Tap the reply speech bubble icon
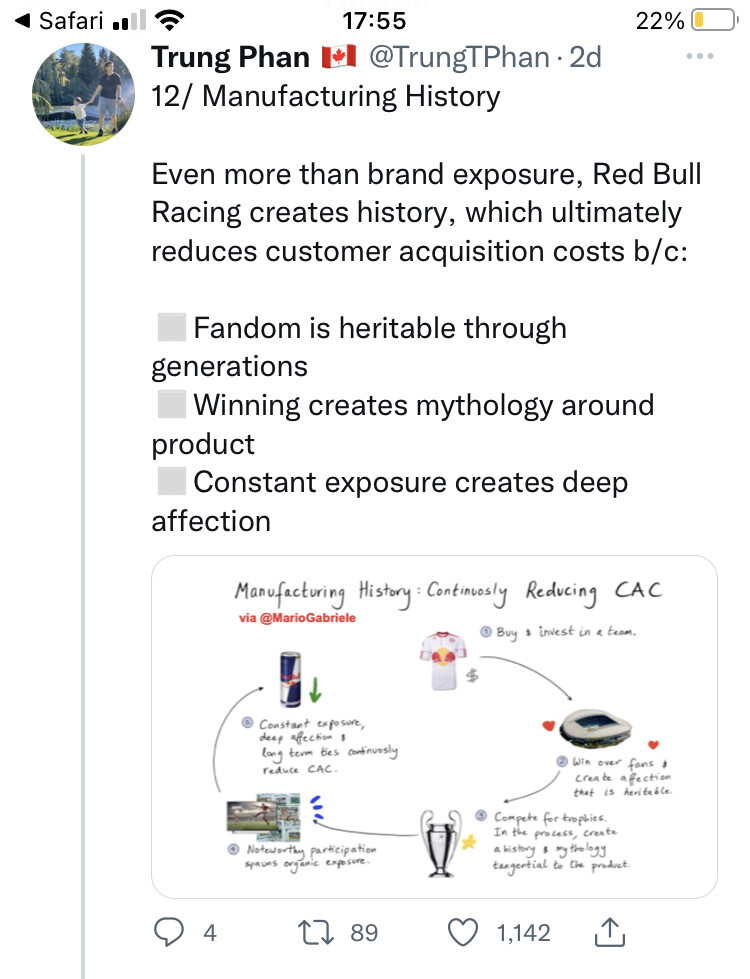The image size is (750, 979). pos(169,932)
